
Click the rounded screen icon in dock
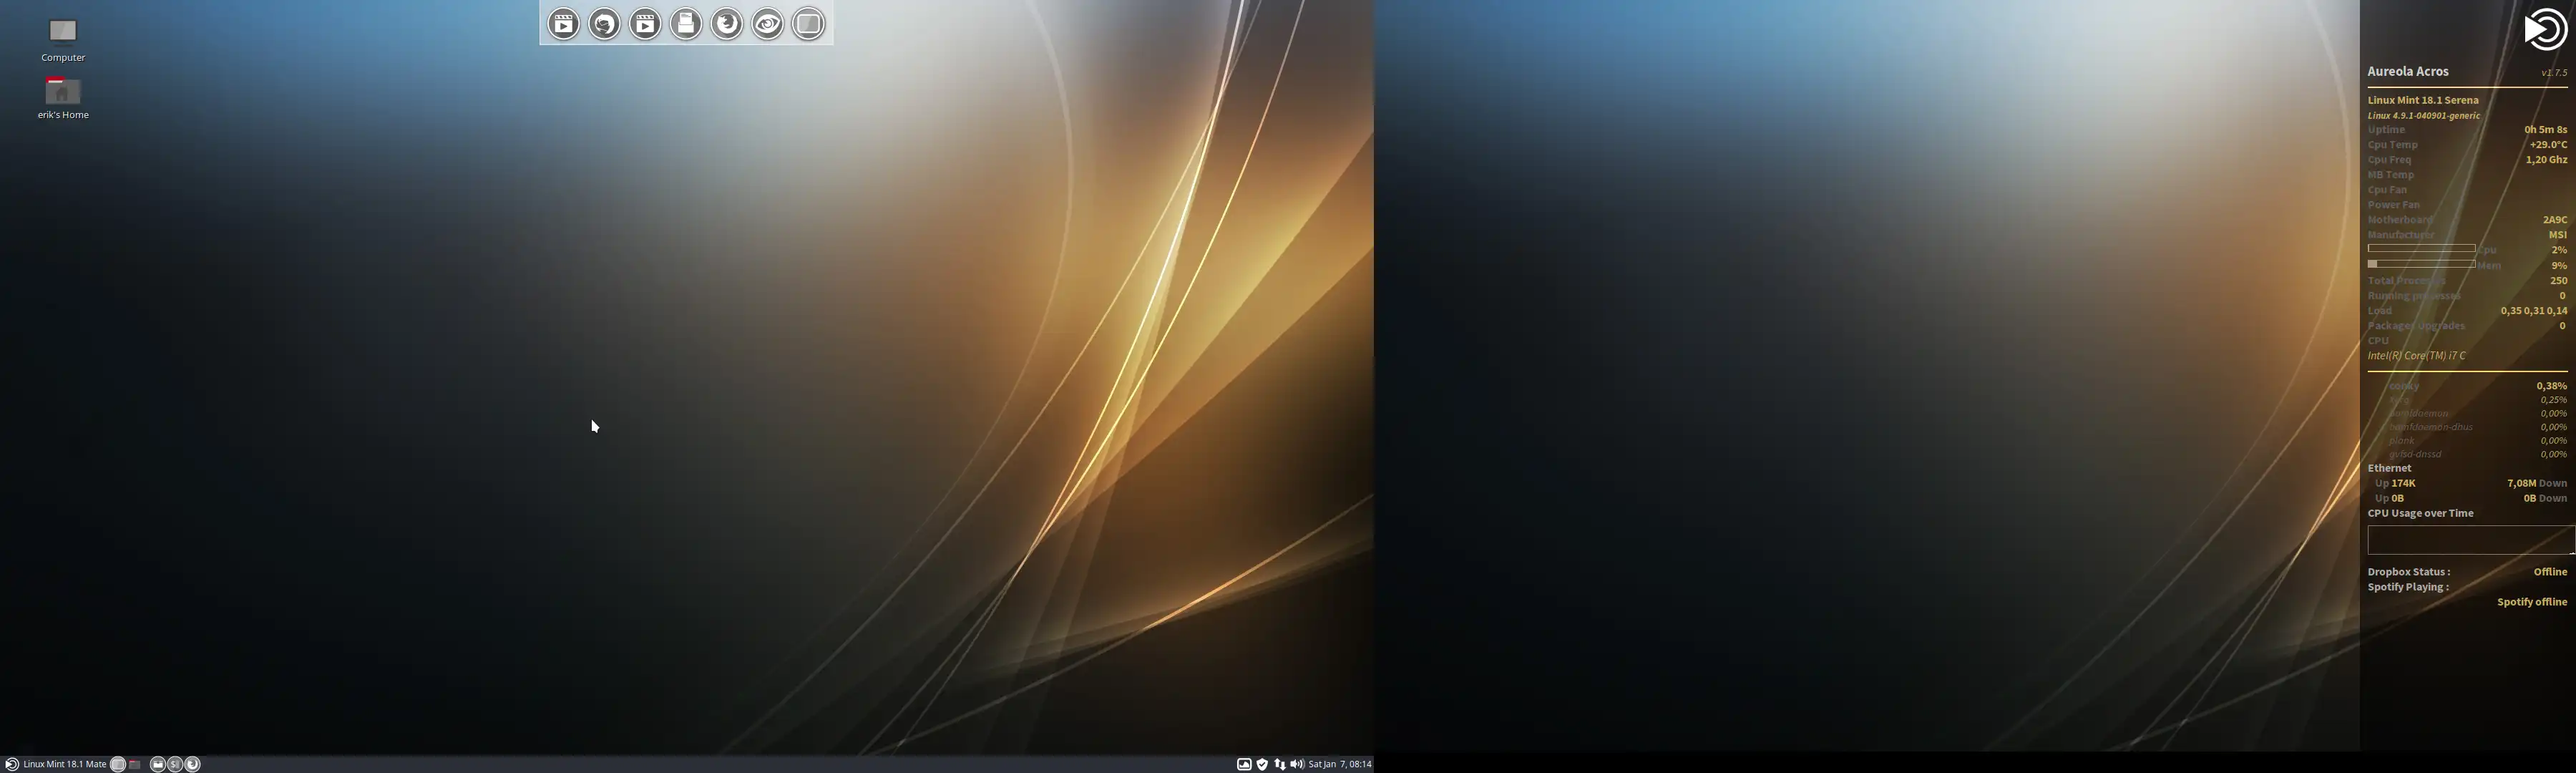[x=809, y=24]
